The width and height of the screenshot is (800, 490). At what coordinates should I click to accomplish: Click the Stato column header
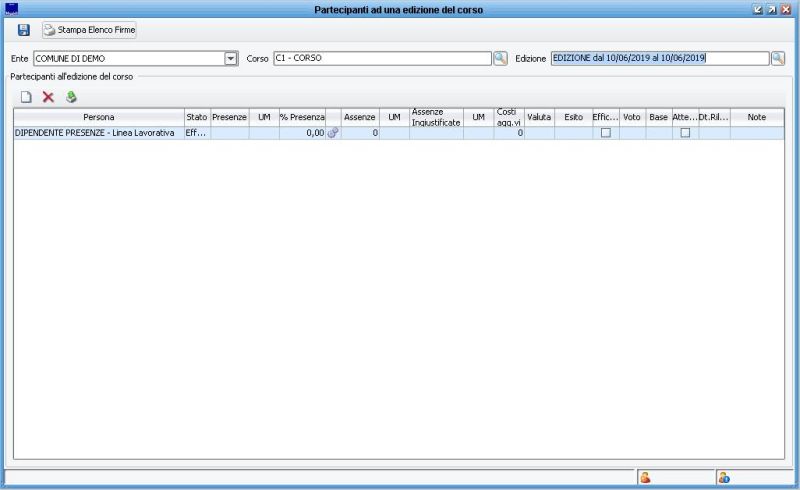coord(197,117)
